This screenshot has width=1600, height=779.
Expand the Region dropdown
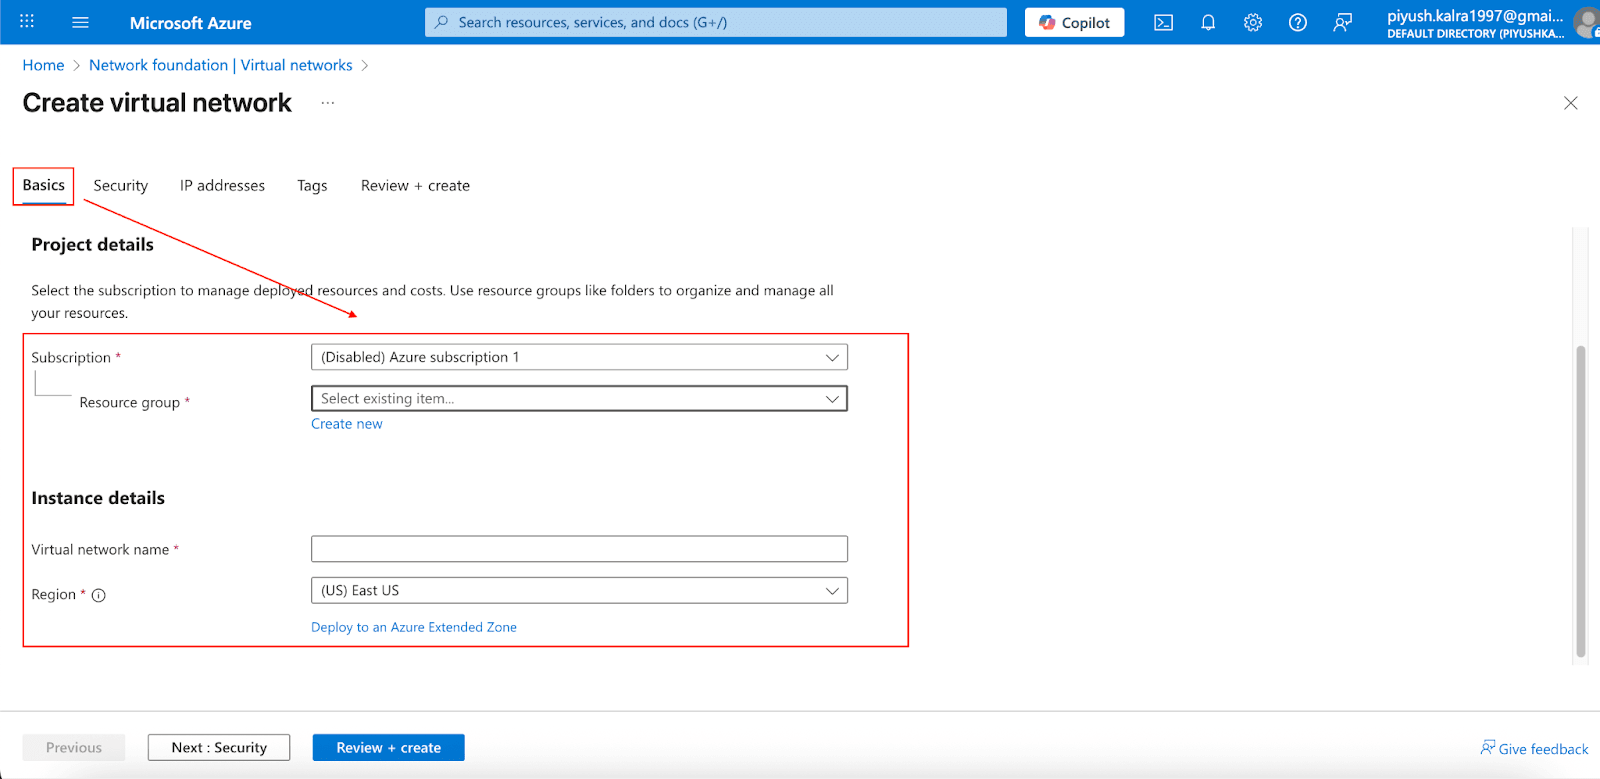click(579, 590)
